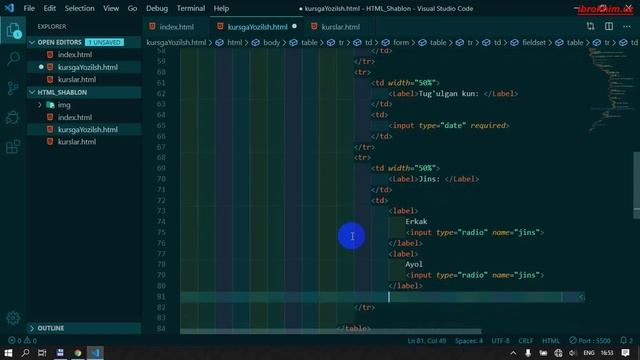This screenshot has height=360, width=640.
Task: Click the Ln 81, Col 49 status
Action: tap(427, 340)
